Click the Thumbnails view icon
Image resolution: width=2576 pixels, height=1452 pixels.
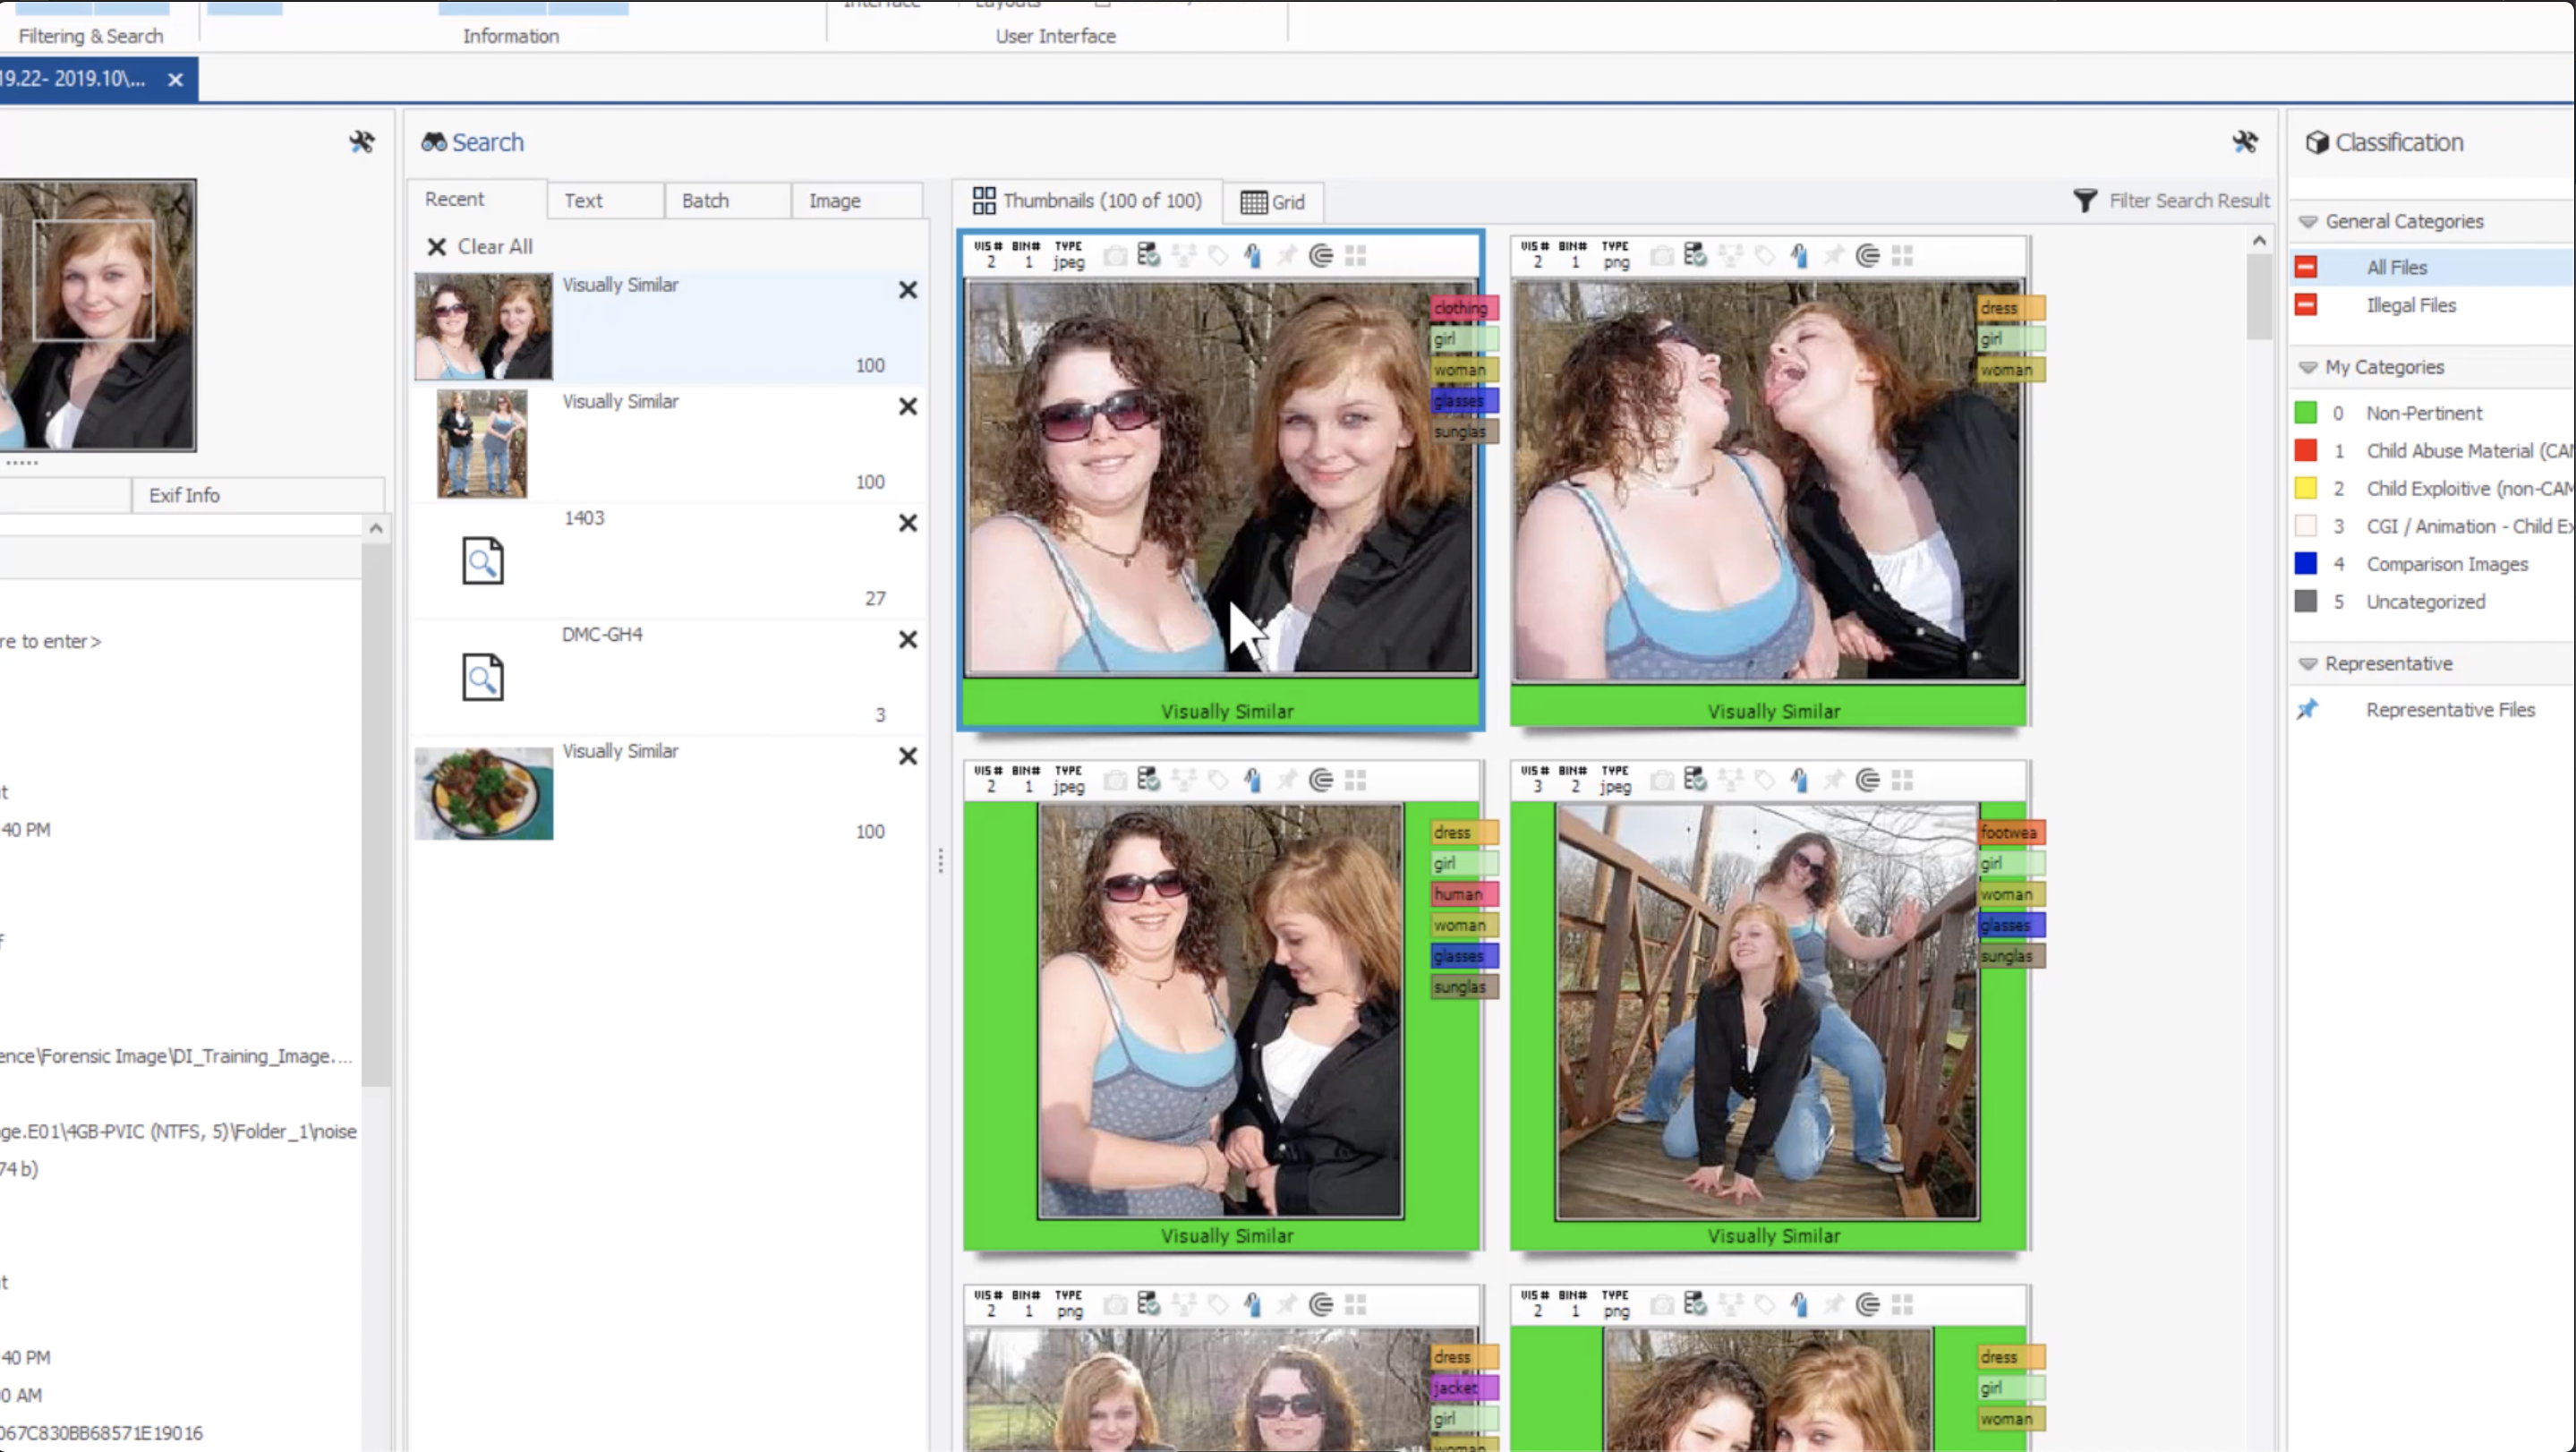click(x=984, y=201)
